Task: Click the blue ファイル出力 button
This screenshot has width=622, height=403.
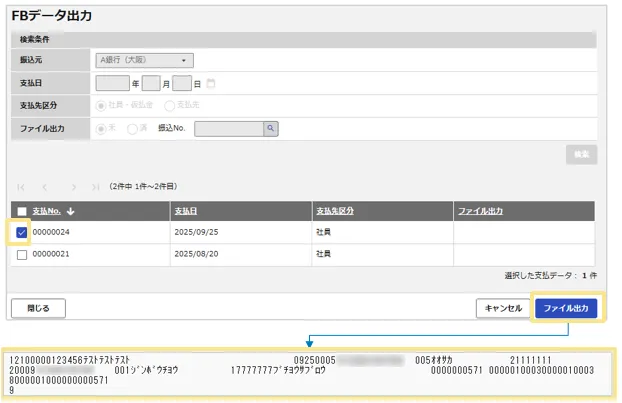Action: (566, 308)
